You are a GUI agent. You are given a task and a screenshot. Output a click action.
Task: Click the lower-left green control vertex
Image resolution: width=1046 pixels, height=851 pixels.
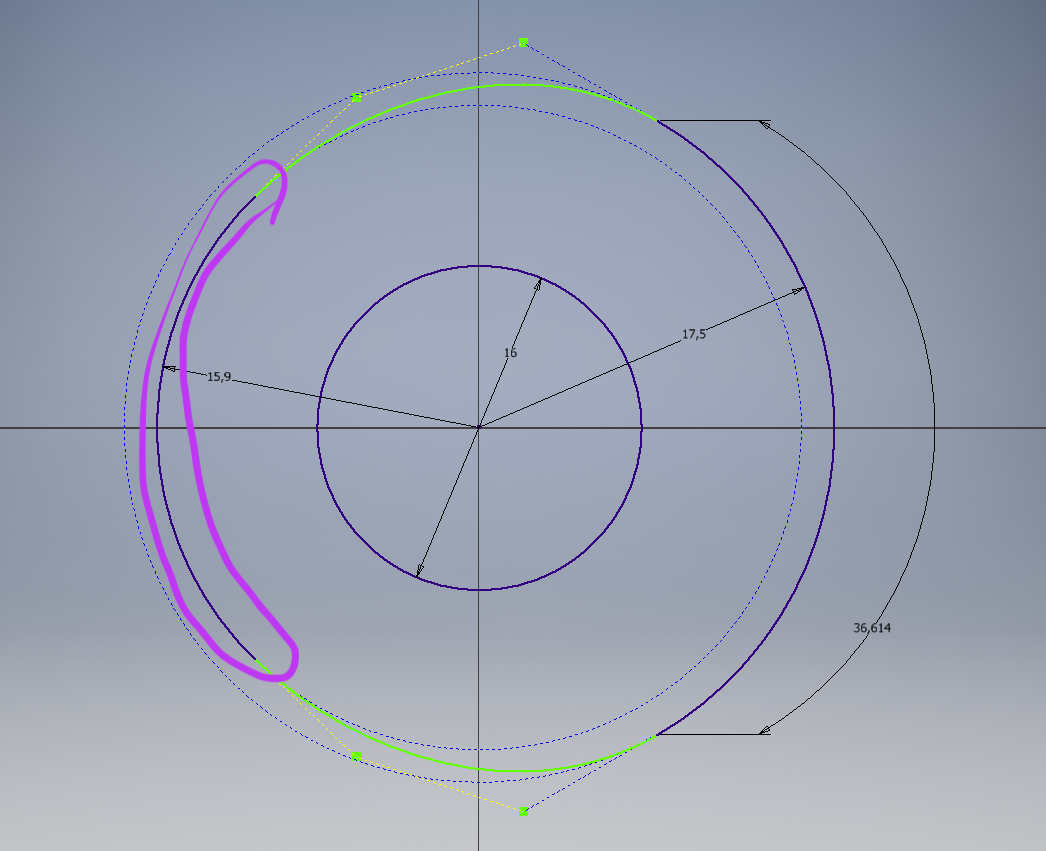pos(357,756)
